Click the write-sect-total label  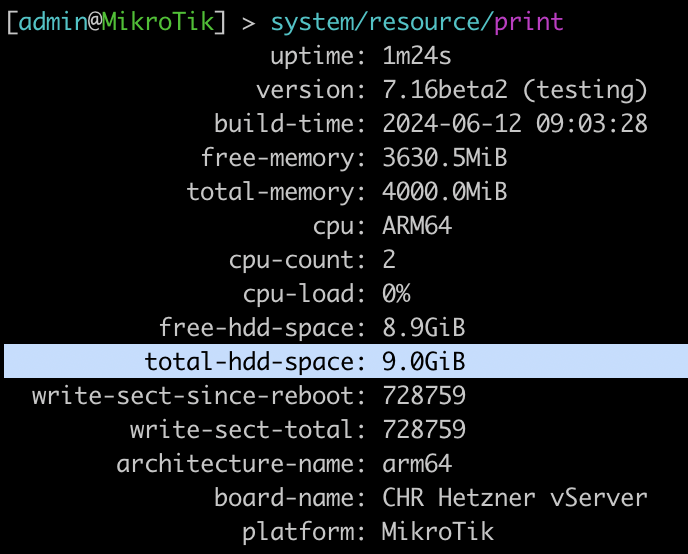247,429
